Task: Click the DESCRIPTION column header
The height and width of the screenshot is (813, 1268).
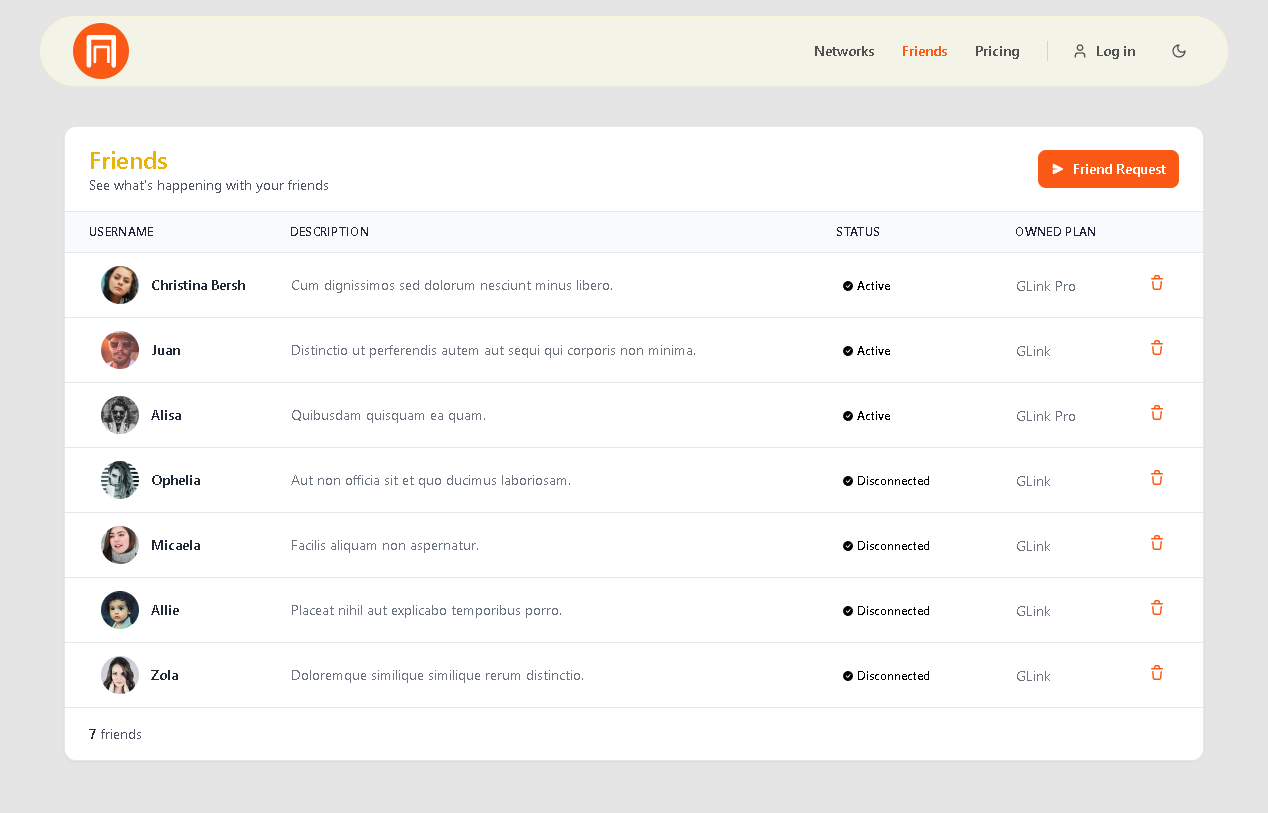Action: [x=329, y=232]
